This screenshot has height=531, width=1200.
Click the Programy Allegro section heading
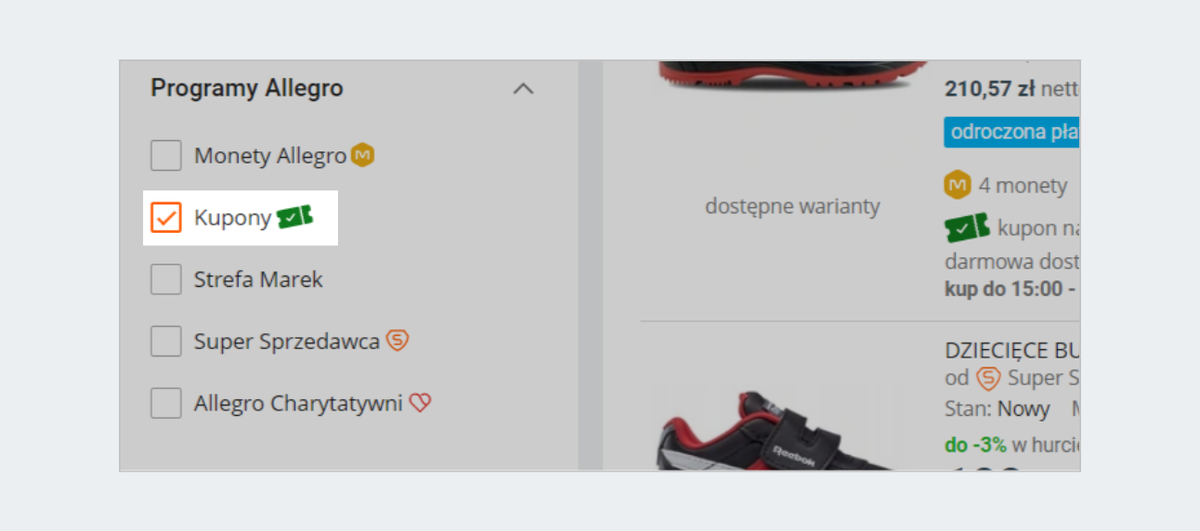[247, 88]
